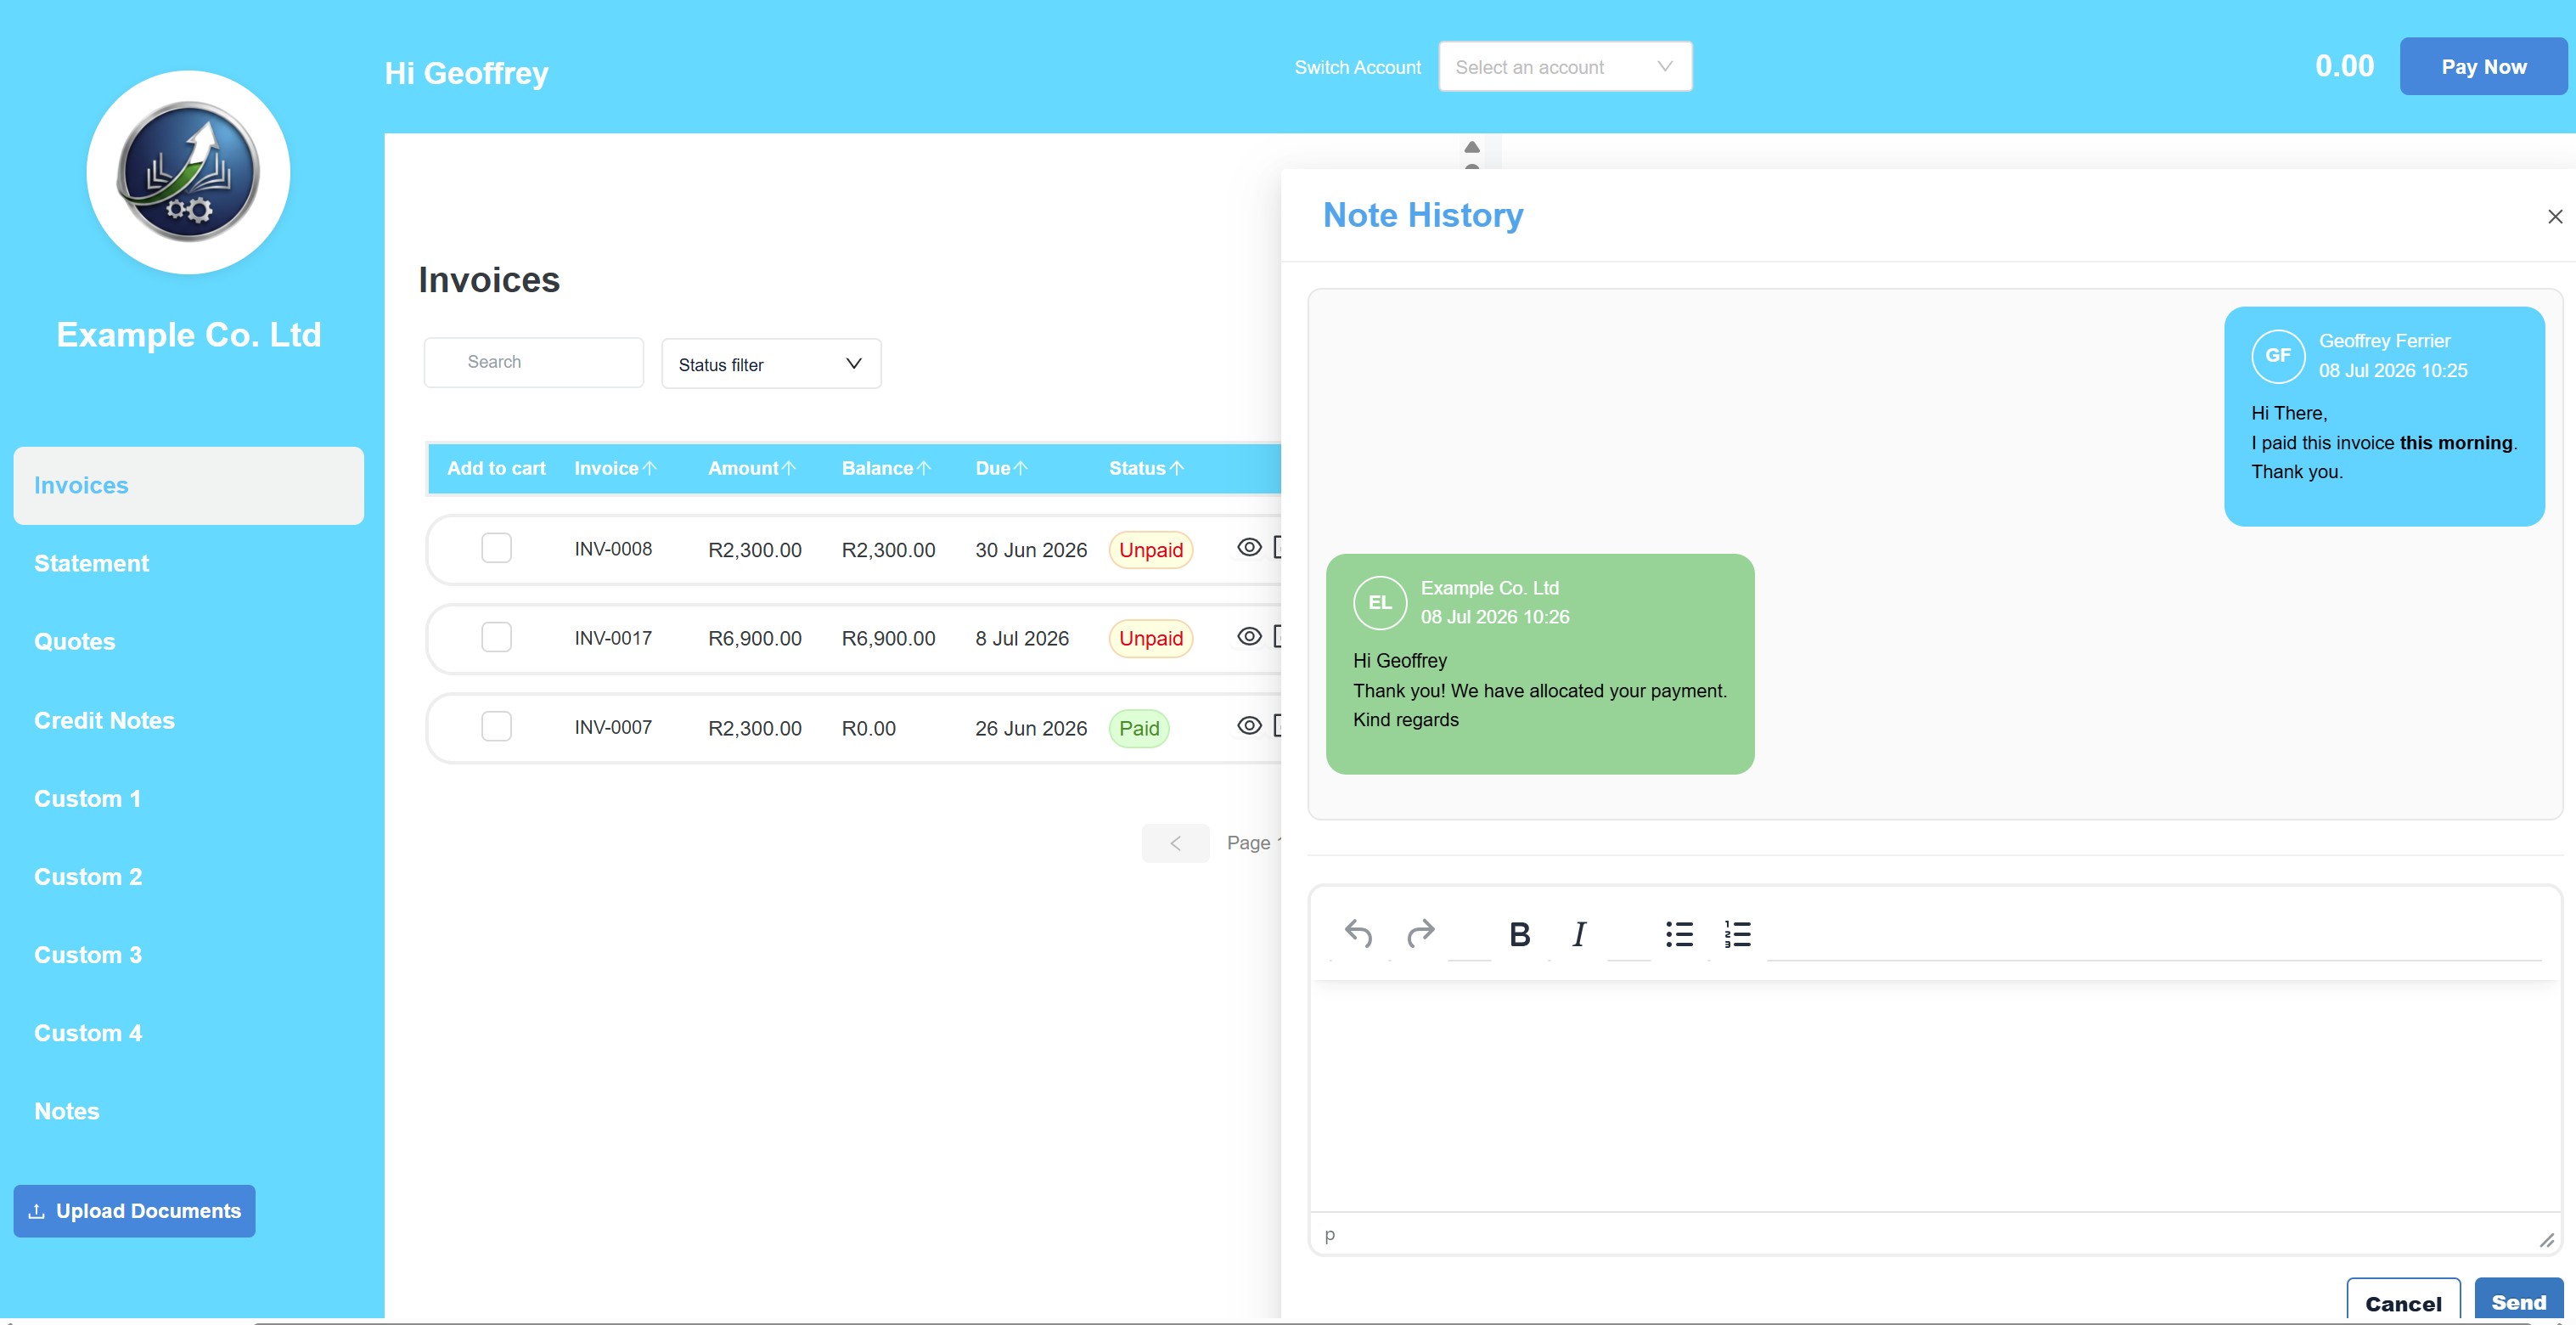Click the INV-0017 invoice number
2576x1325 pixels.
click(613, 637)
